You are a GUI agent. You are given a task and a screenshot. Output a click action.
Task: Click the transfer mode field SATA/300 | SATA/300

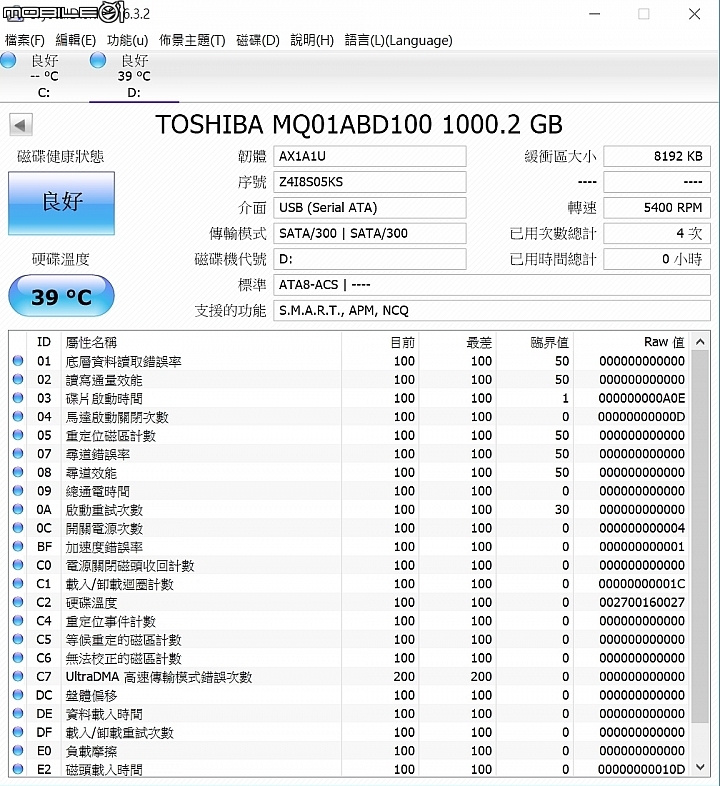pyautogui.click(x=370, y=233)
